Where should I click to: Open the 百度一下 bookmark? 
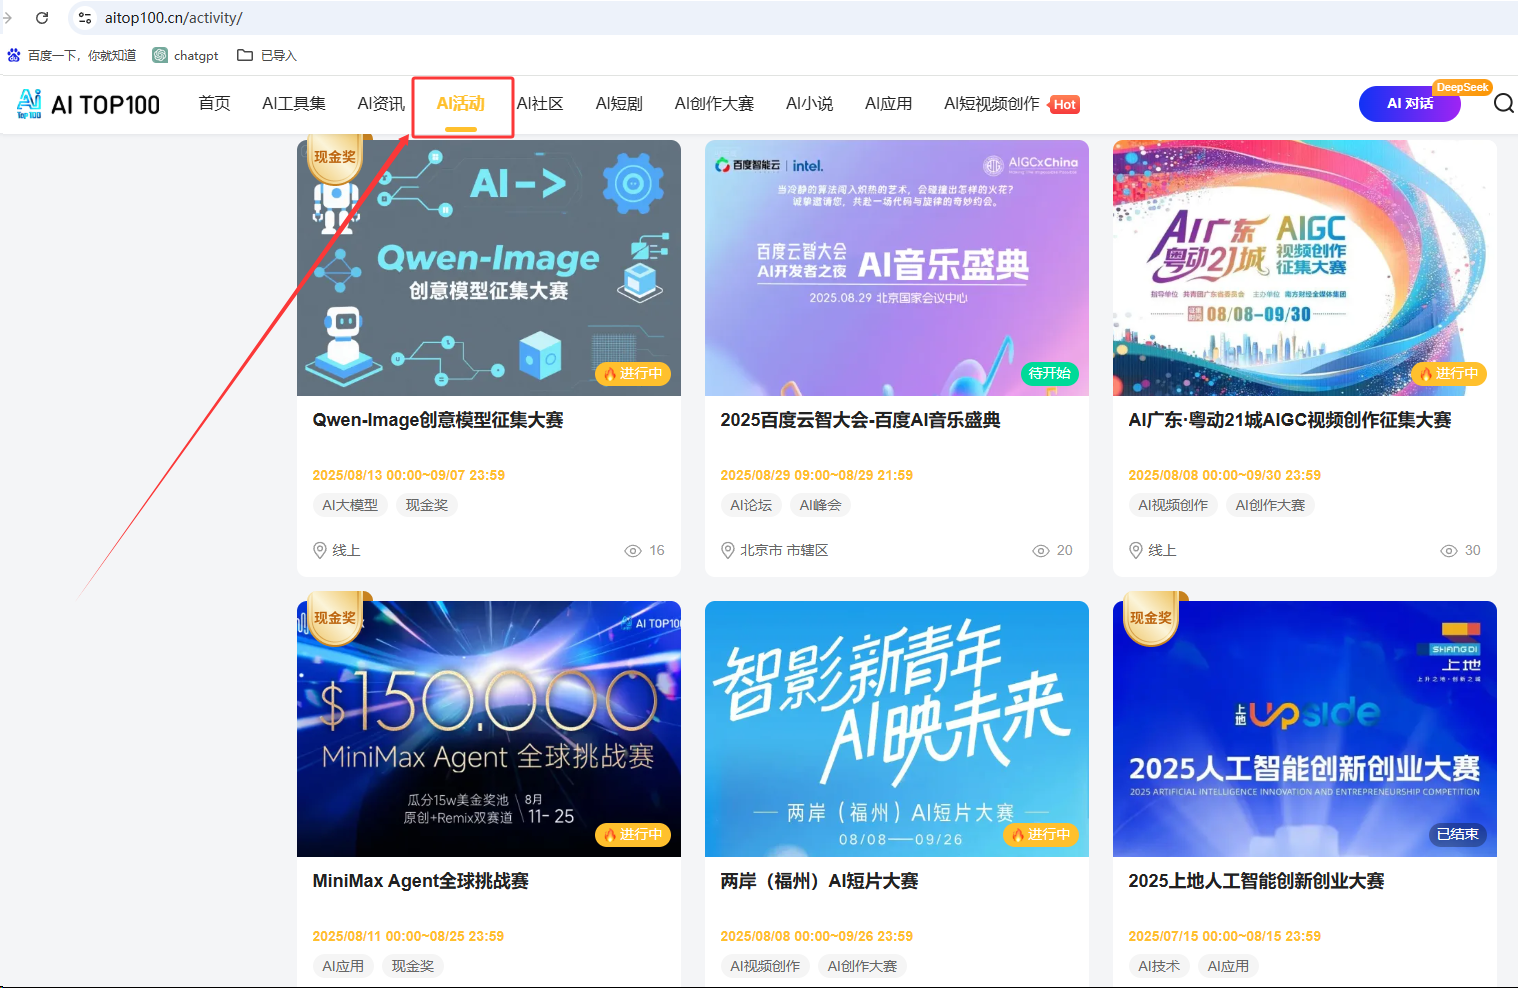[x=71, y=55]
